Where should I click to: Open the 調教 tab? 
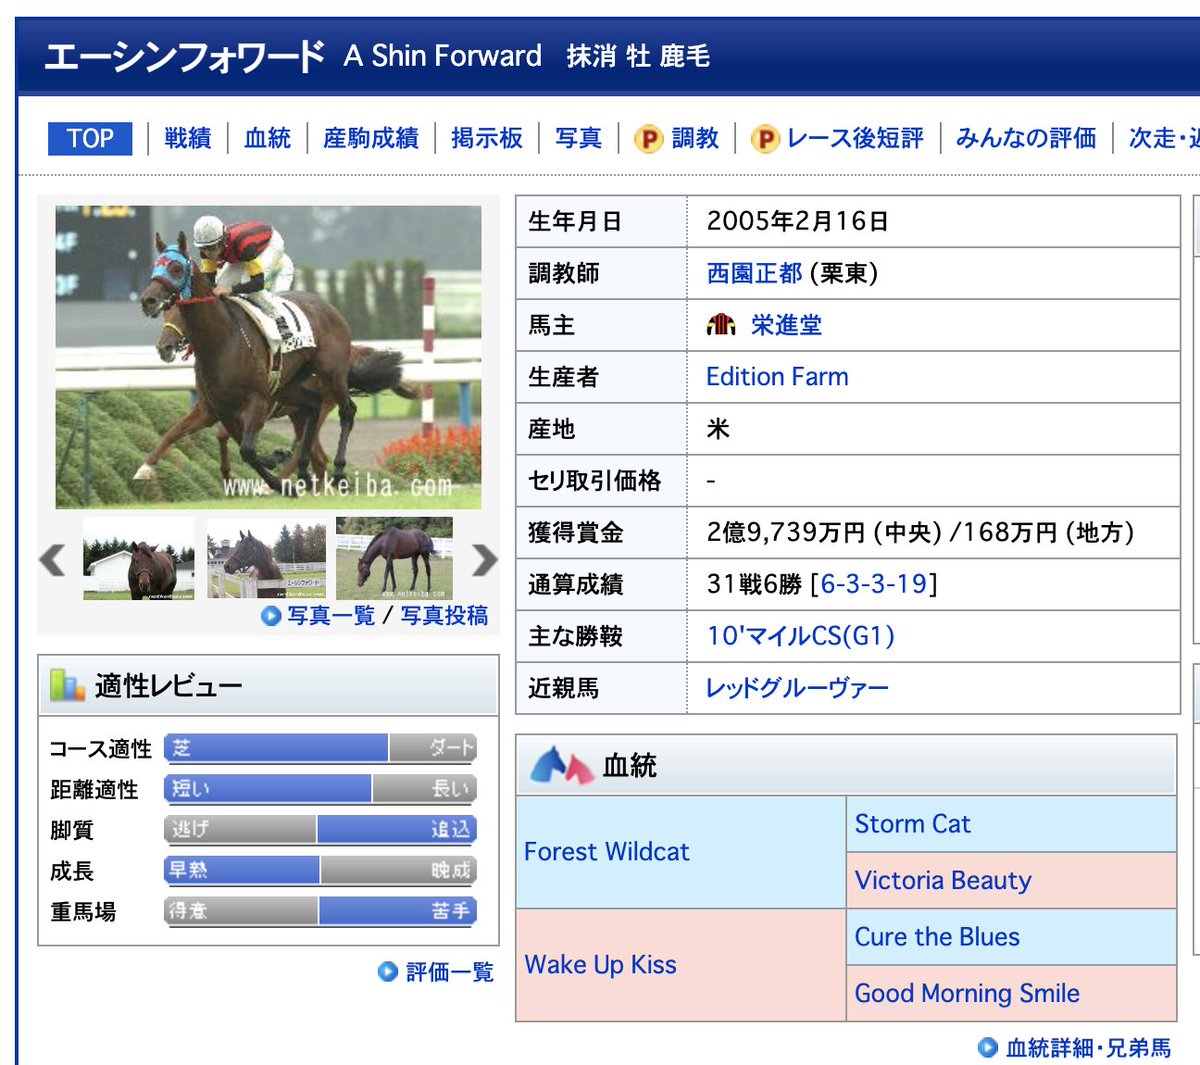[x=695, y=138]
